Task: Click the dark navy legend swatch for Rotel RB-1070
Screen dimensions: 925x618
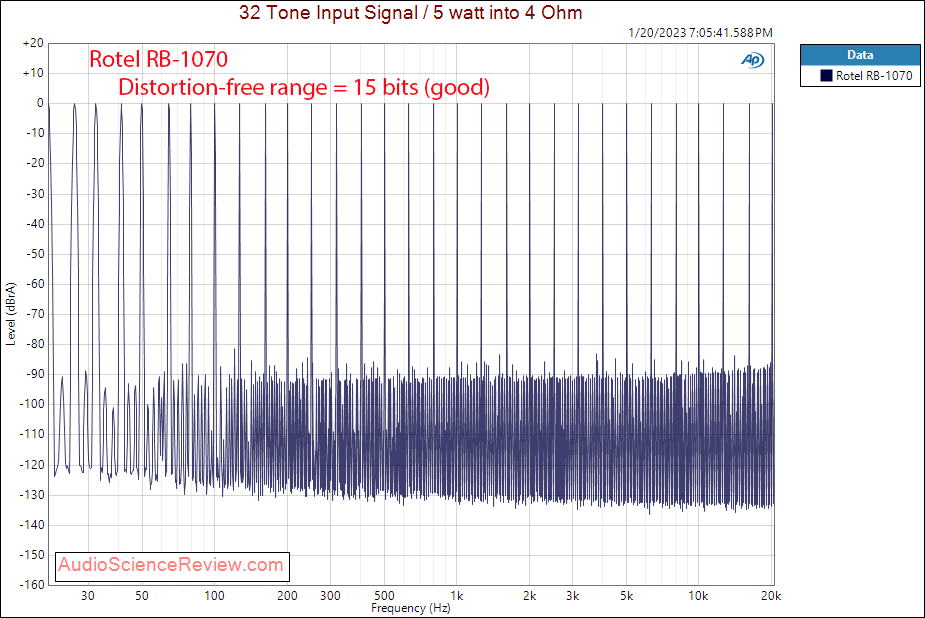Action: point(826,75)
